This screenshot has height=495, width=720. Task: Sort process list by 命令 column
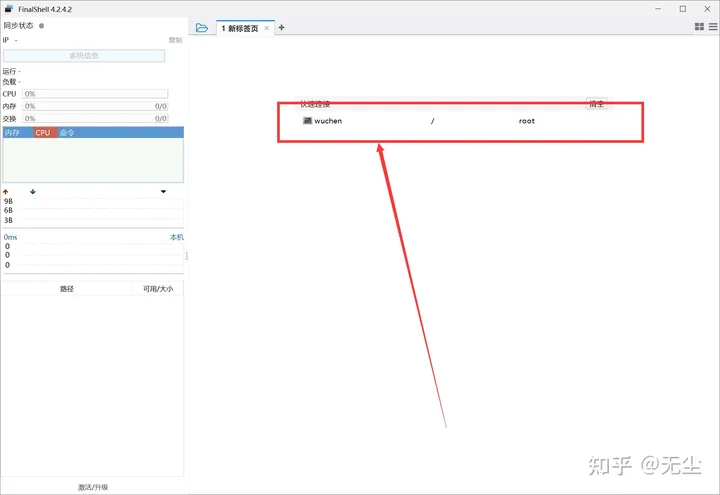click(x=67, y=132)
